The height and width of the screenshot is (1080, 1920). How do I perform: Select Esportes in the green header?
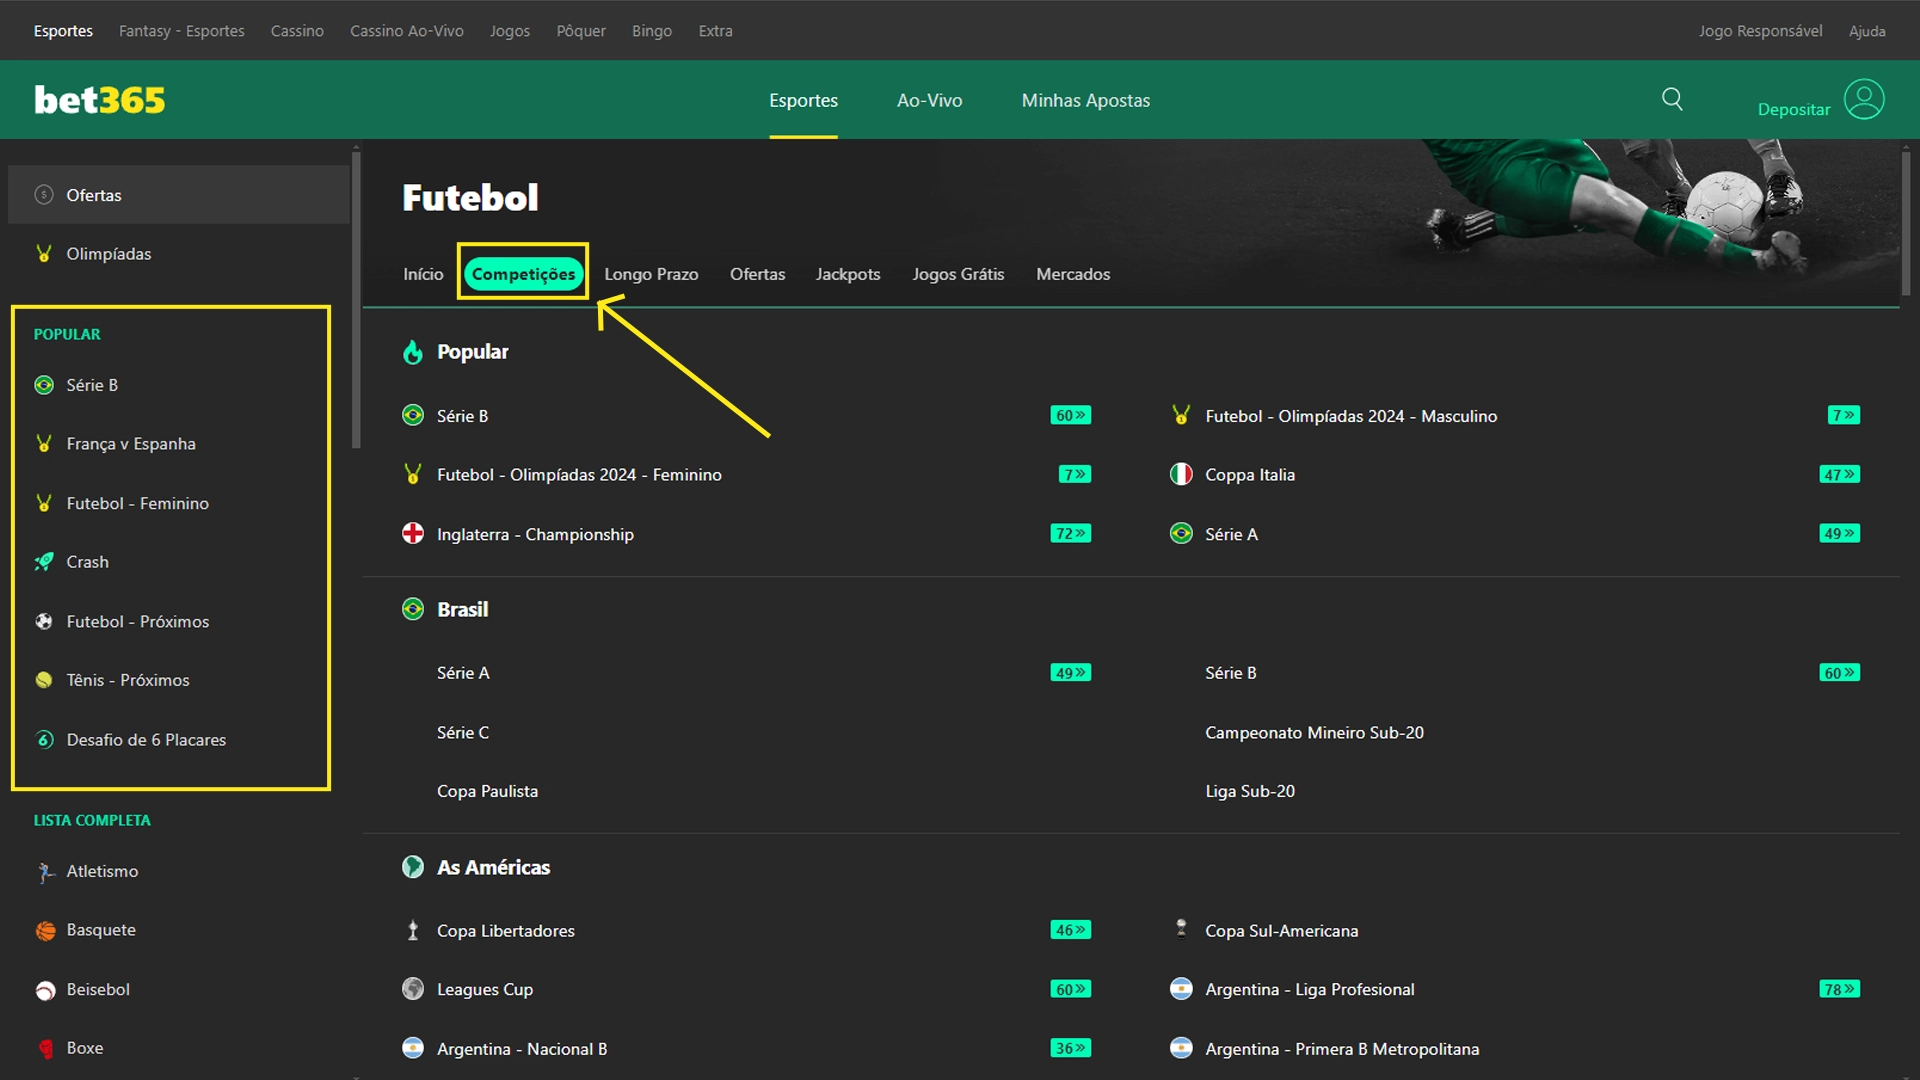pyautogui.click(x=803, y=100)
